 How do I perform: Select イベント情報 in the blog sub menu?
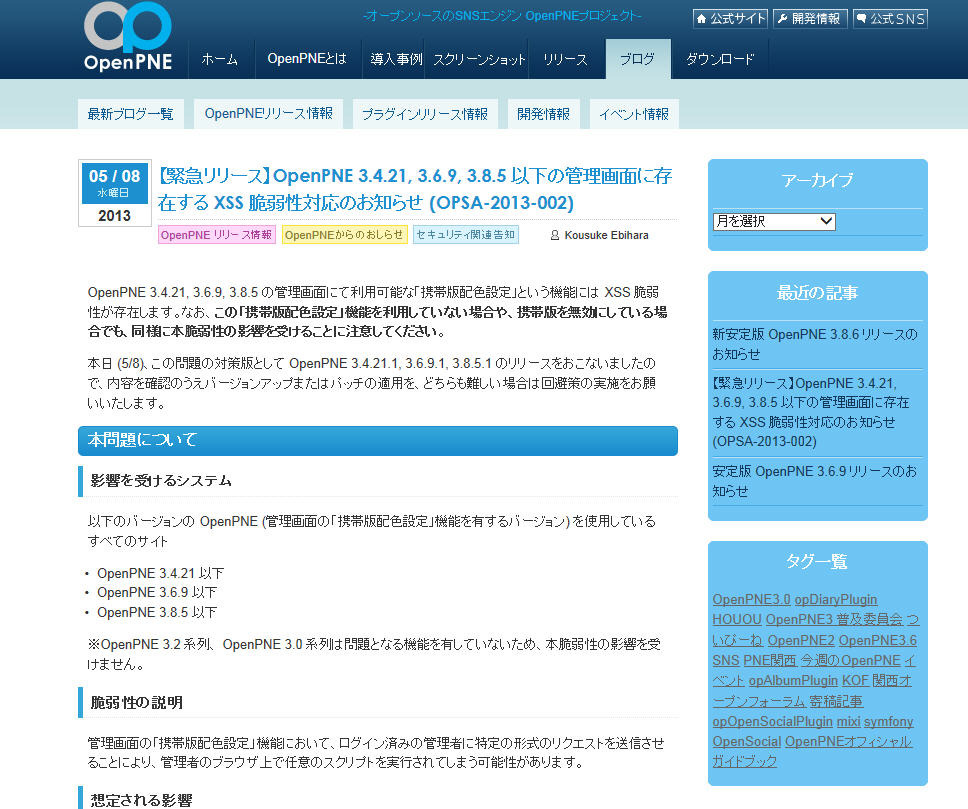633,113
